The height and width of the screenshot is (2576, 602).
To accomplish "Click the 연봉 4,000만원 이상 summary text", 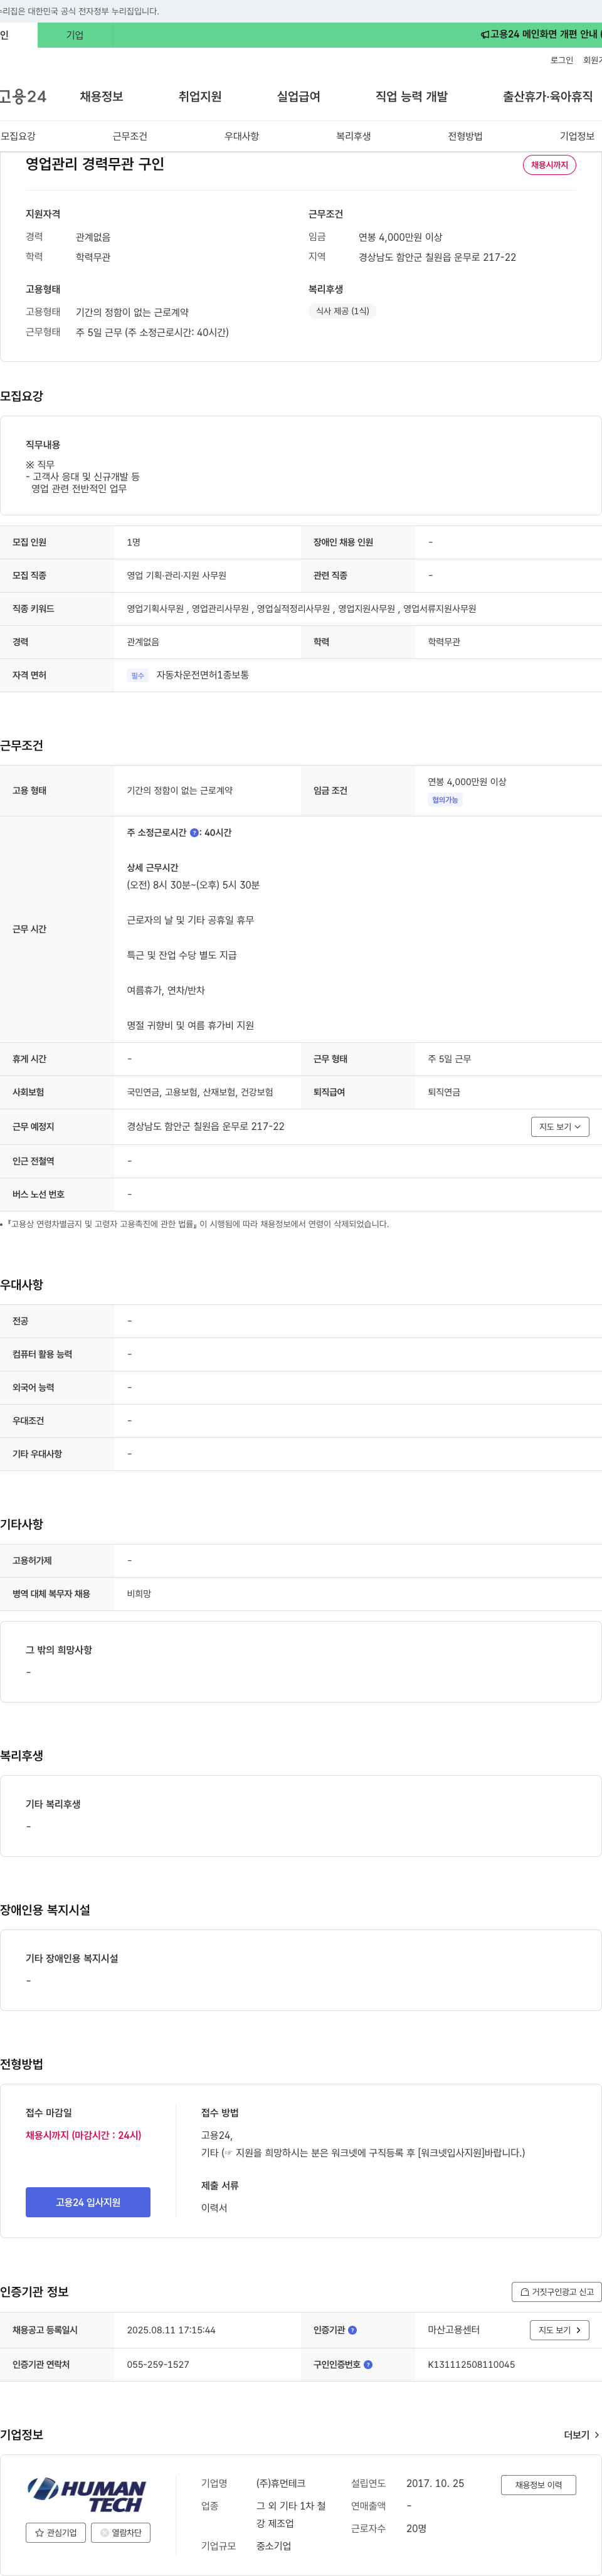I will [x=400, y=237].
